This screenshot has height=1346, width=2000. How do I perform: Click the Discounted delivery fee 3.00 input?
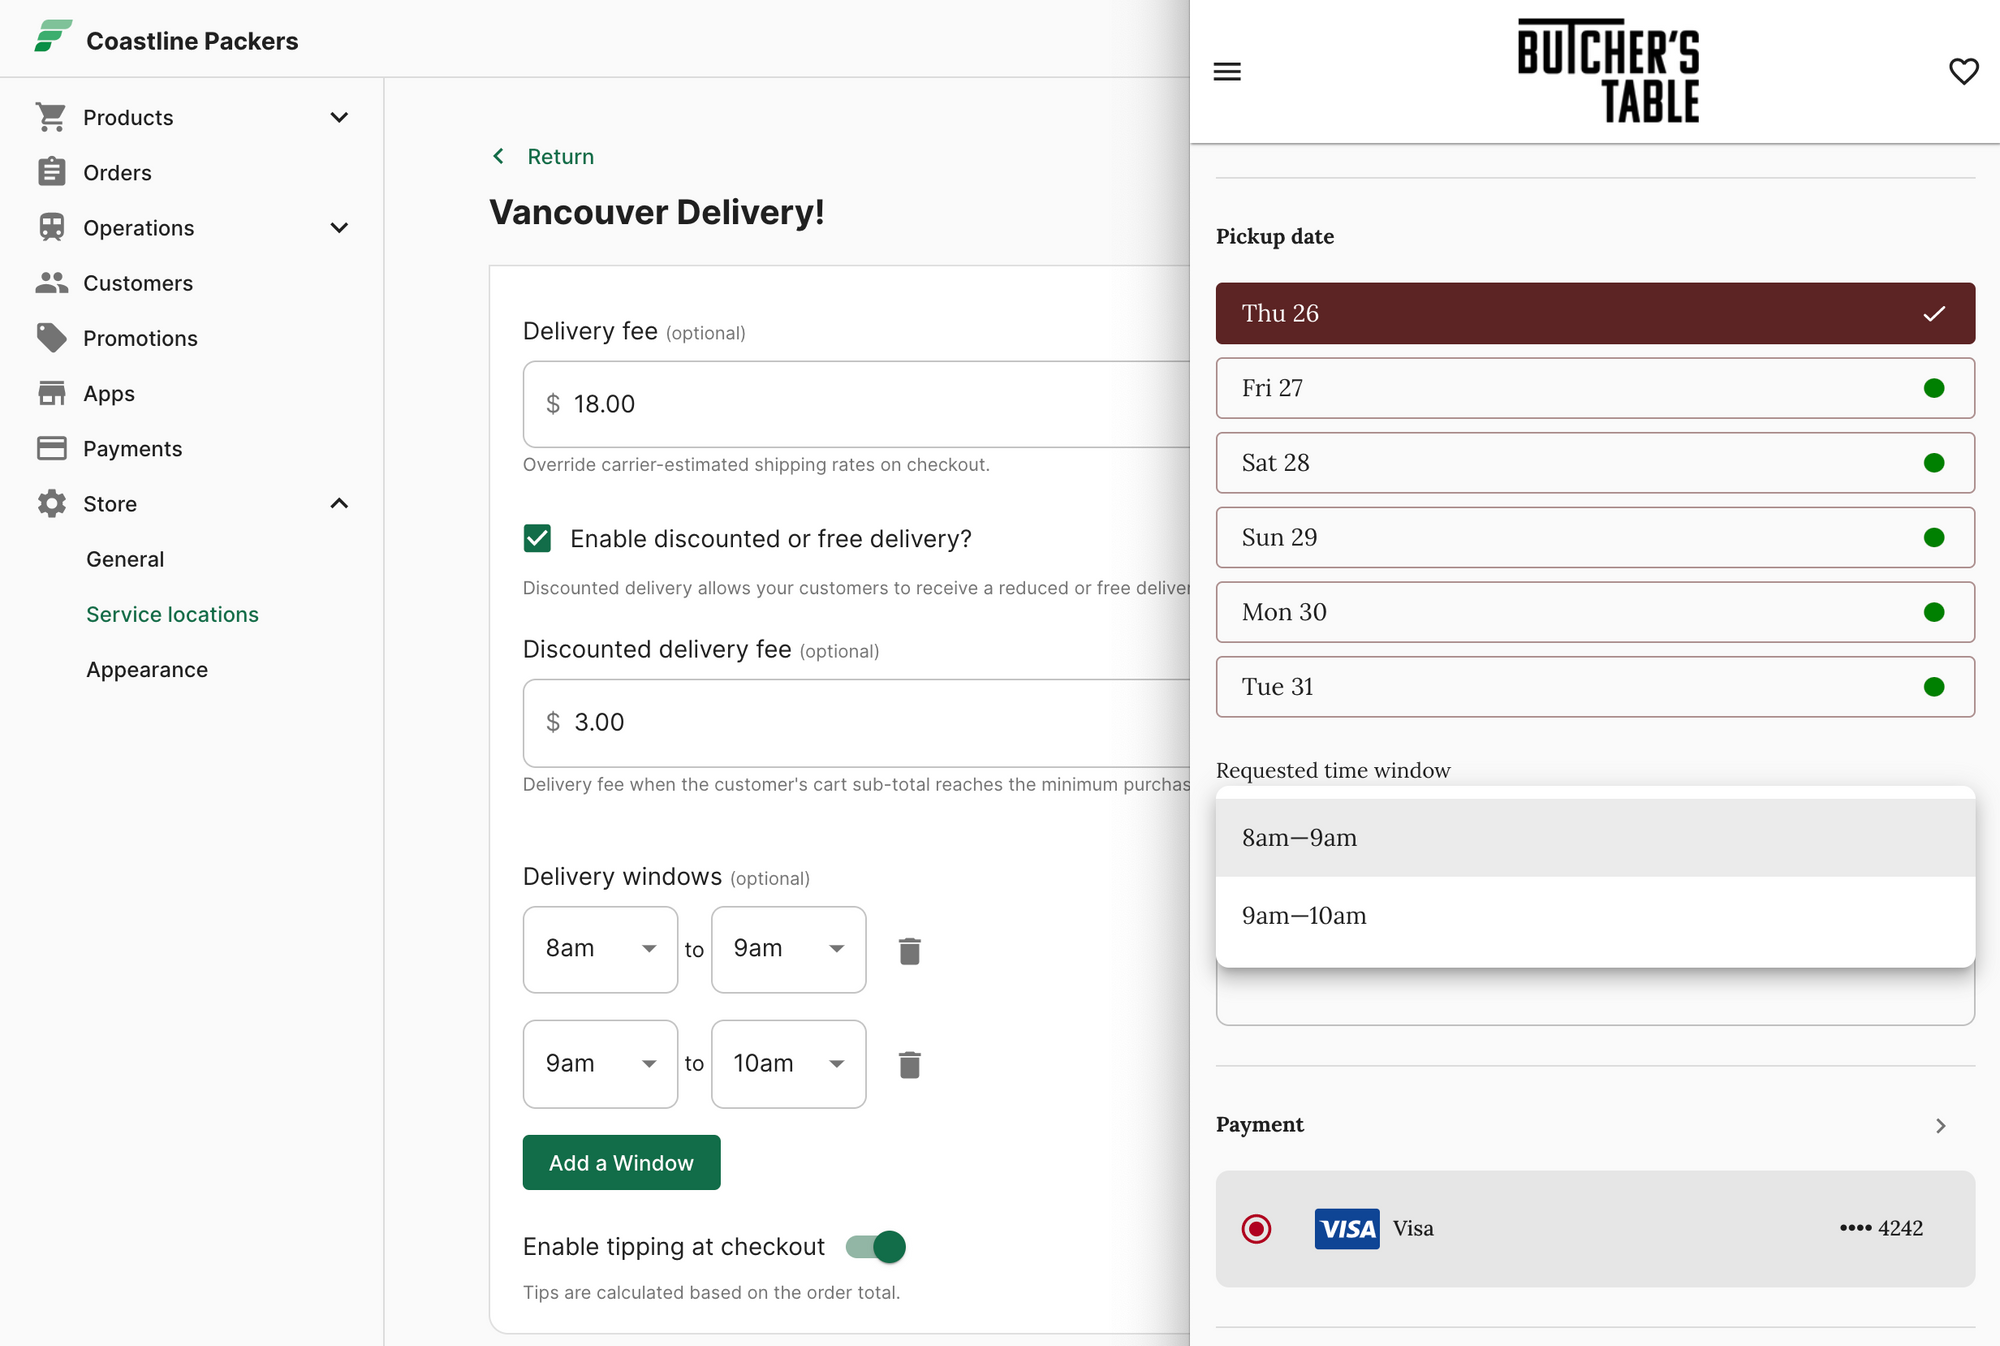[x=856, y=722]
